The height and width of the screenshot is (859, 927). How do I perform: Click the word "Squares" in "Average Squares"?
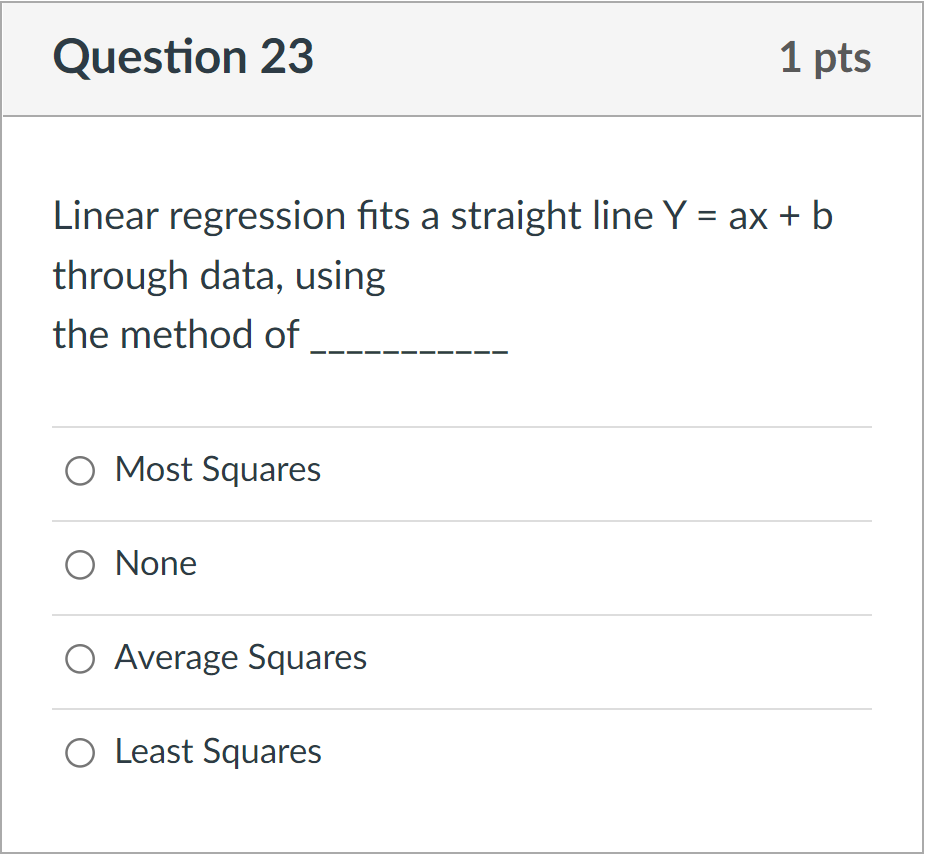point(307,658)
